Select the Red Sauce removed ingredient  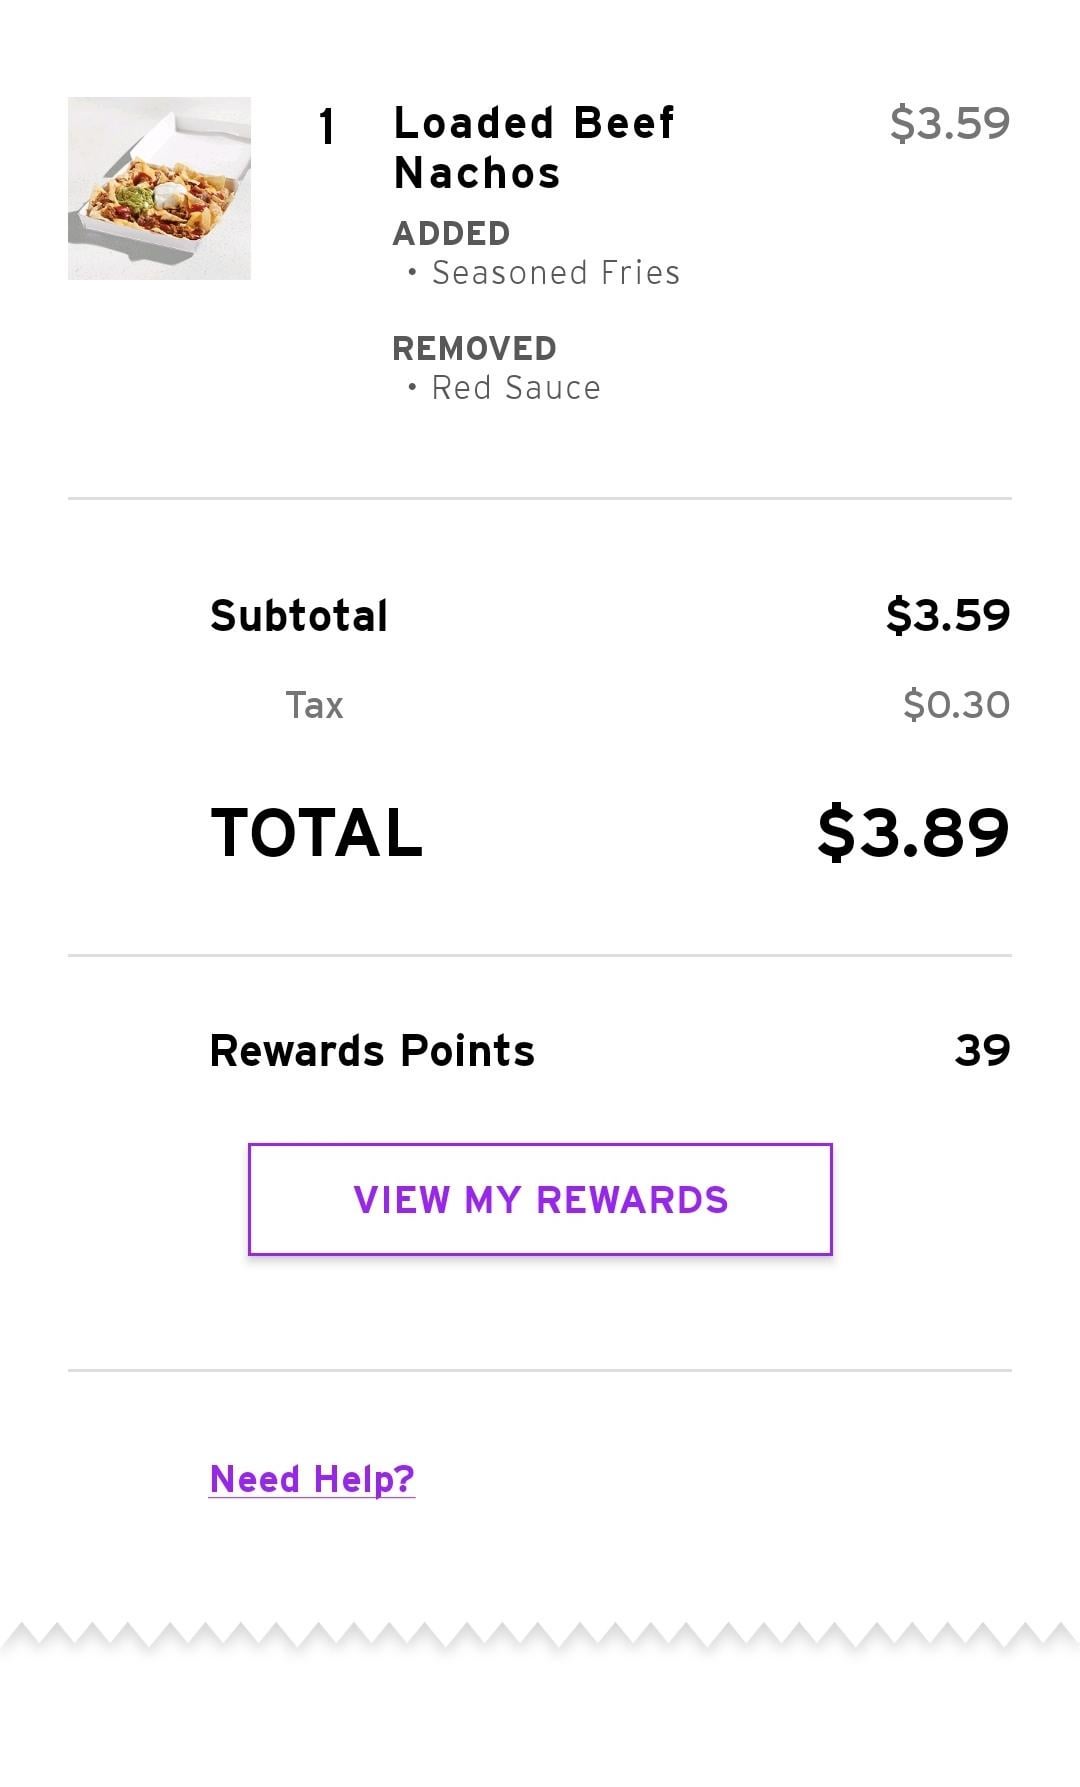pos(515,387)
